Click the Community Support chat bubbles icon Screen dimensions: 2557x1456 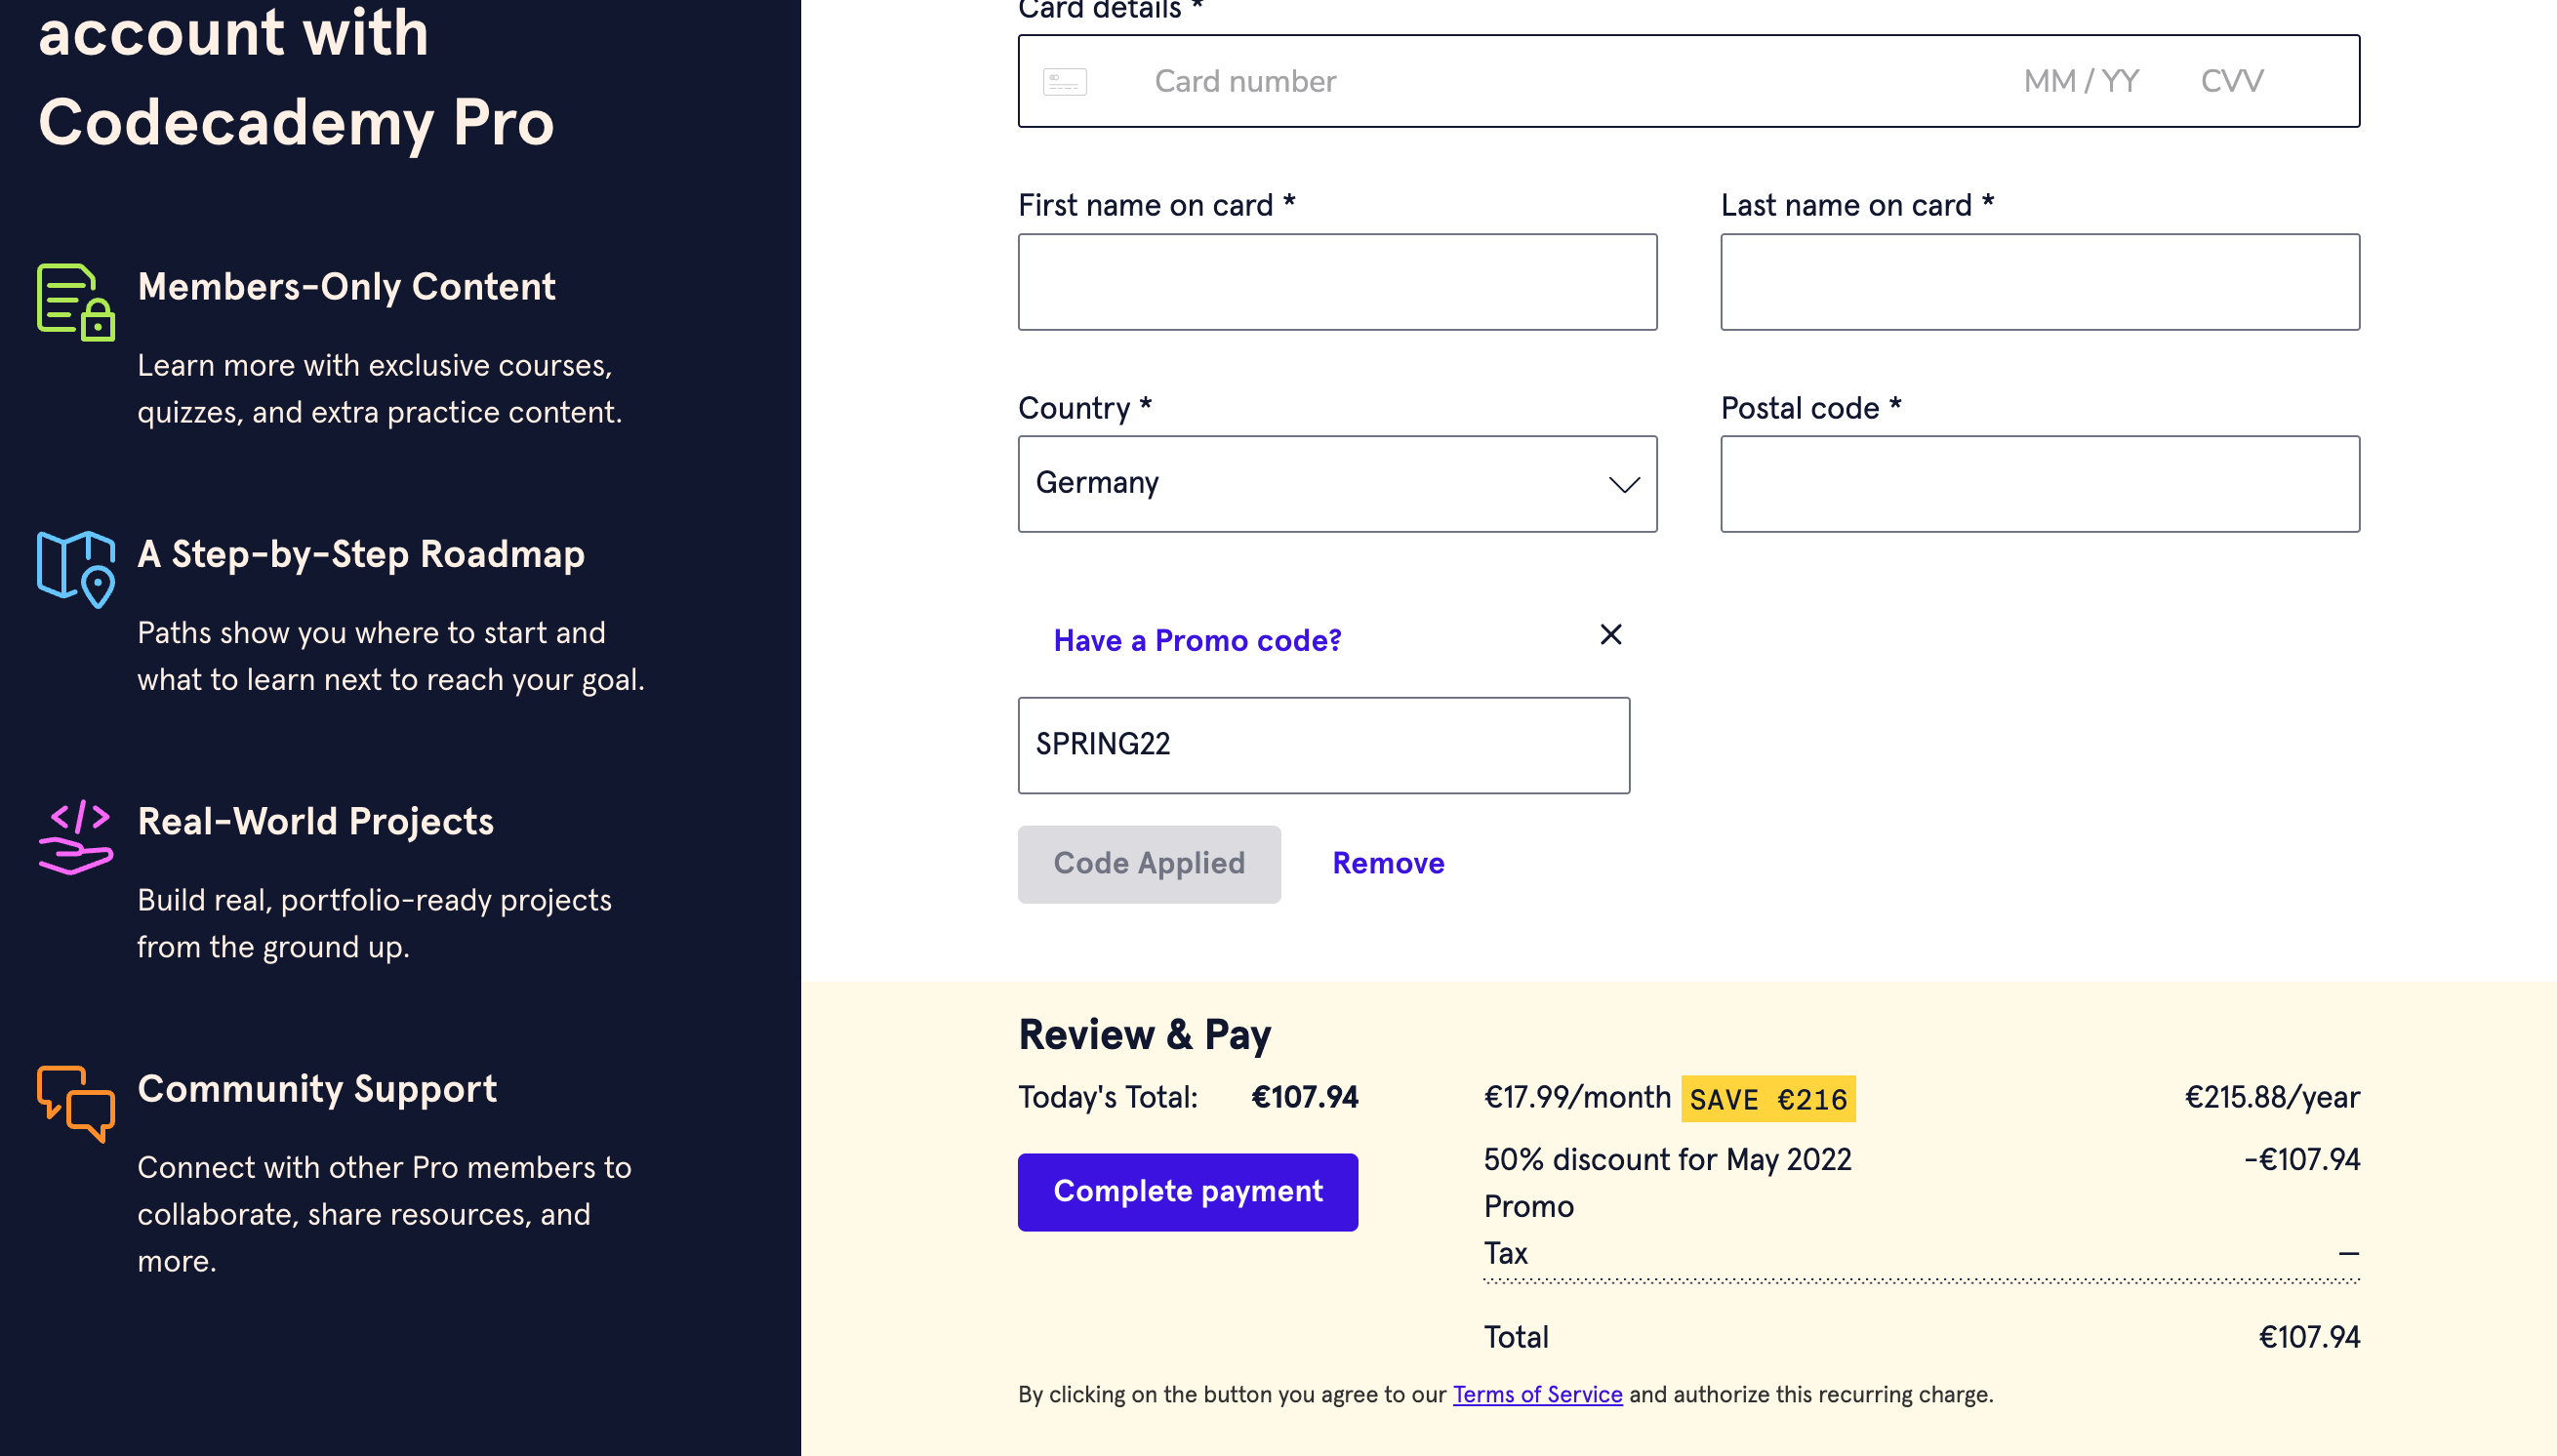pyautogui.click(x=76, y=1103)
